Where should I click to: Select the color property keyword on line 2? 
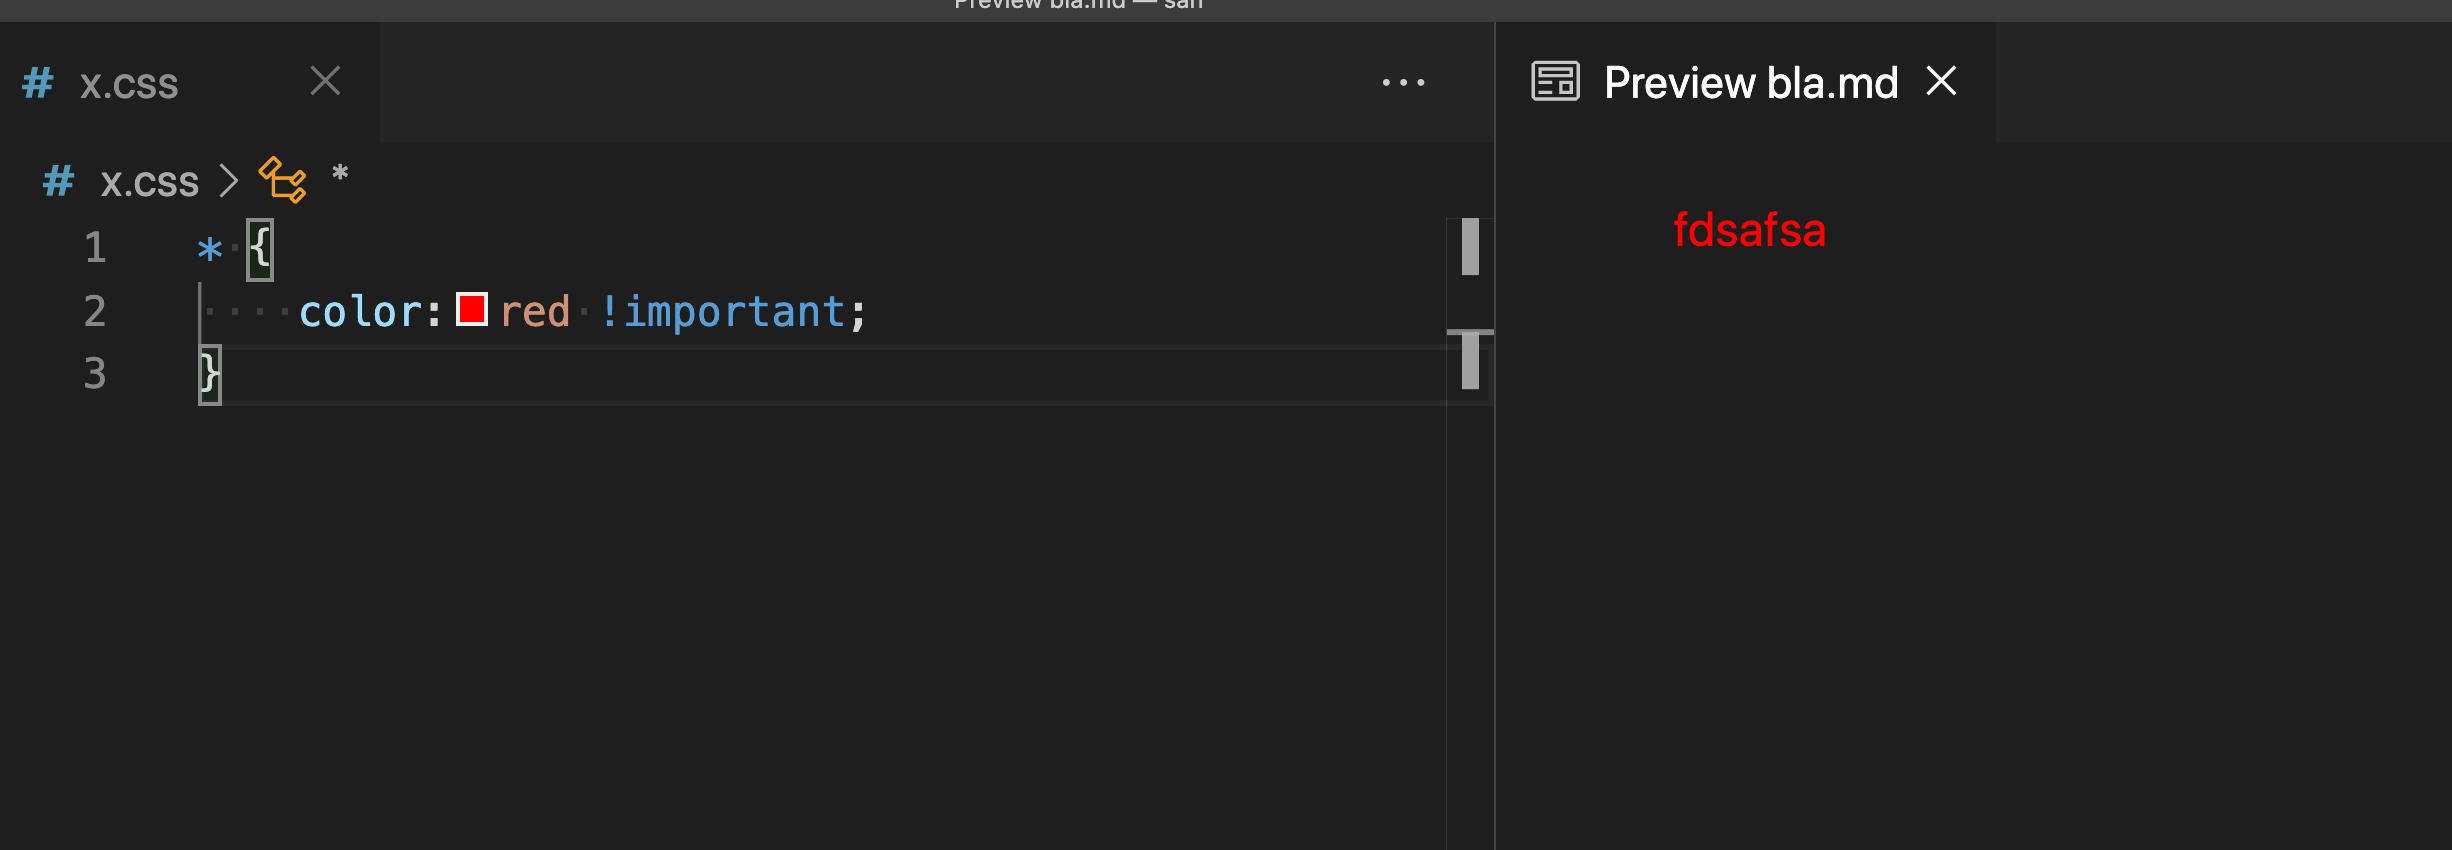pos(362,311)
